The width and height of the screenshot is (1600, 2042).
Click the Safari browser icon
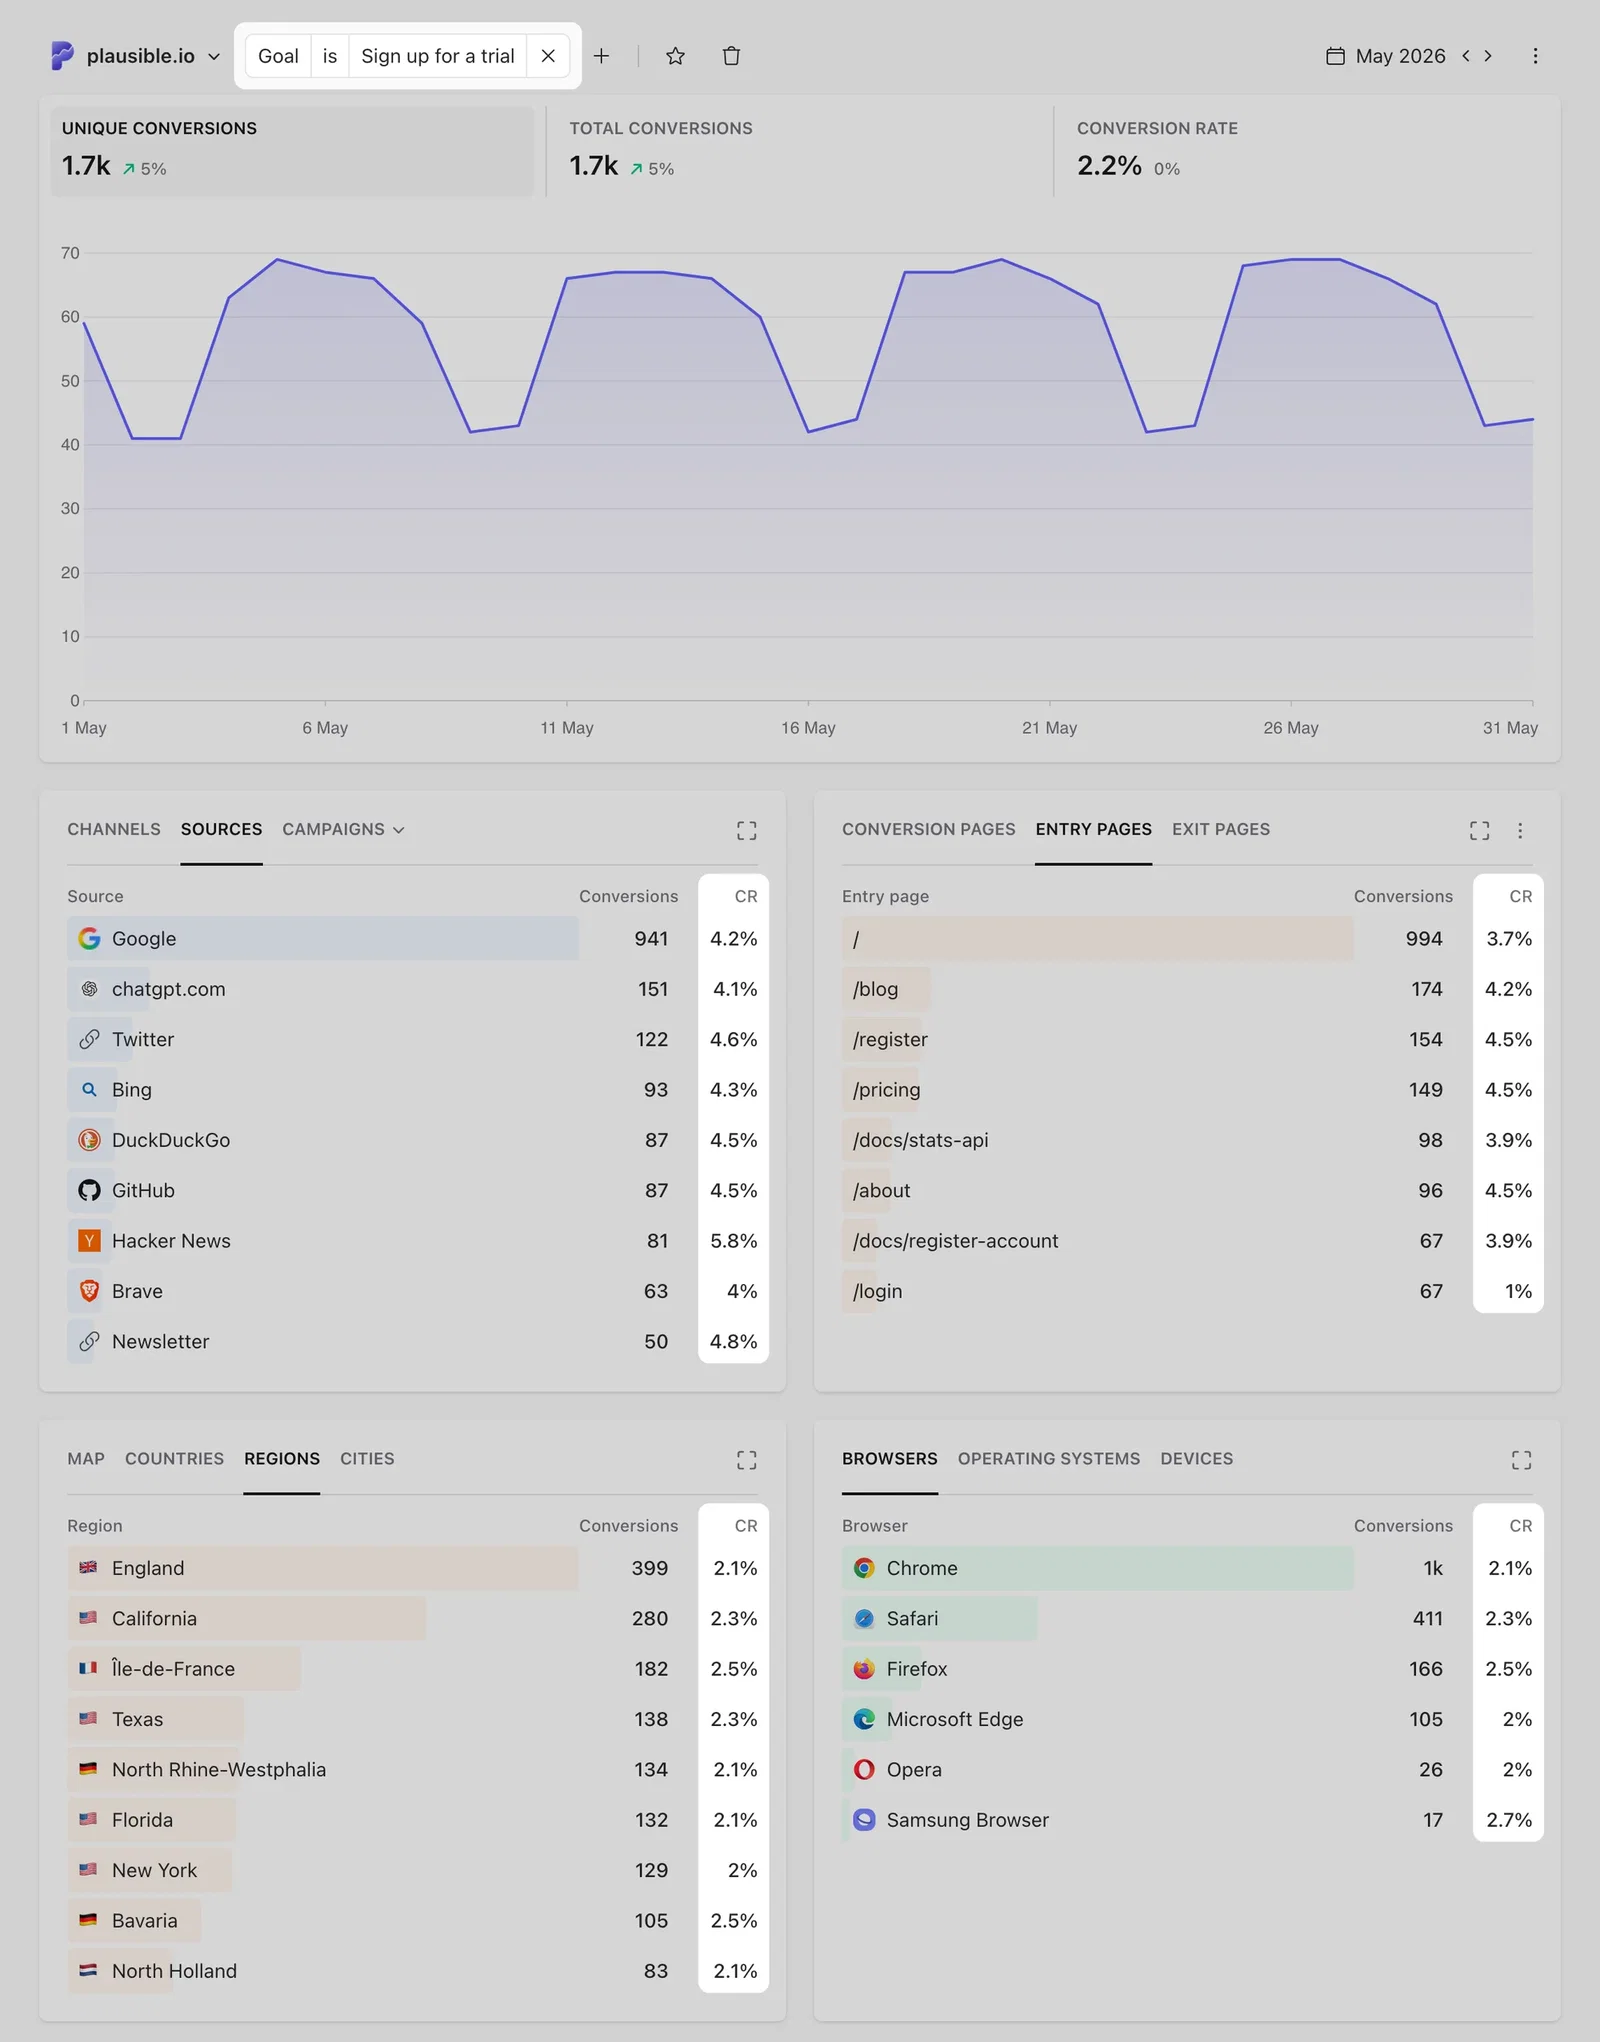pyautogui.click(x=864, y=1618)
